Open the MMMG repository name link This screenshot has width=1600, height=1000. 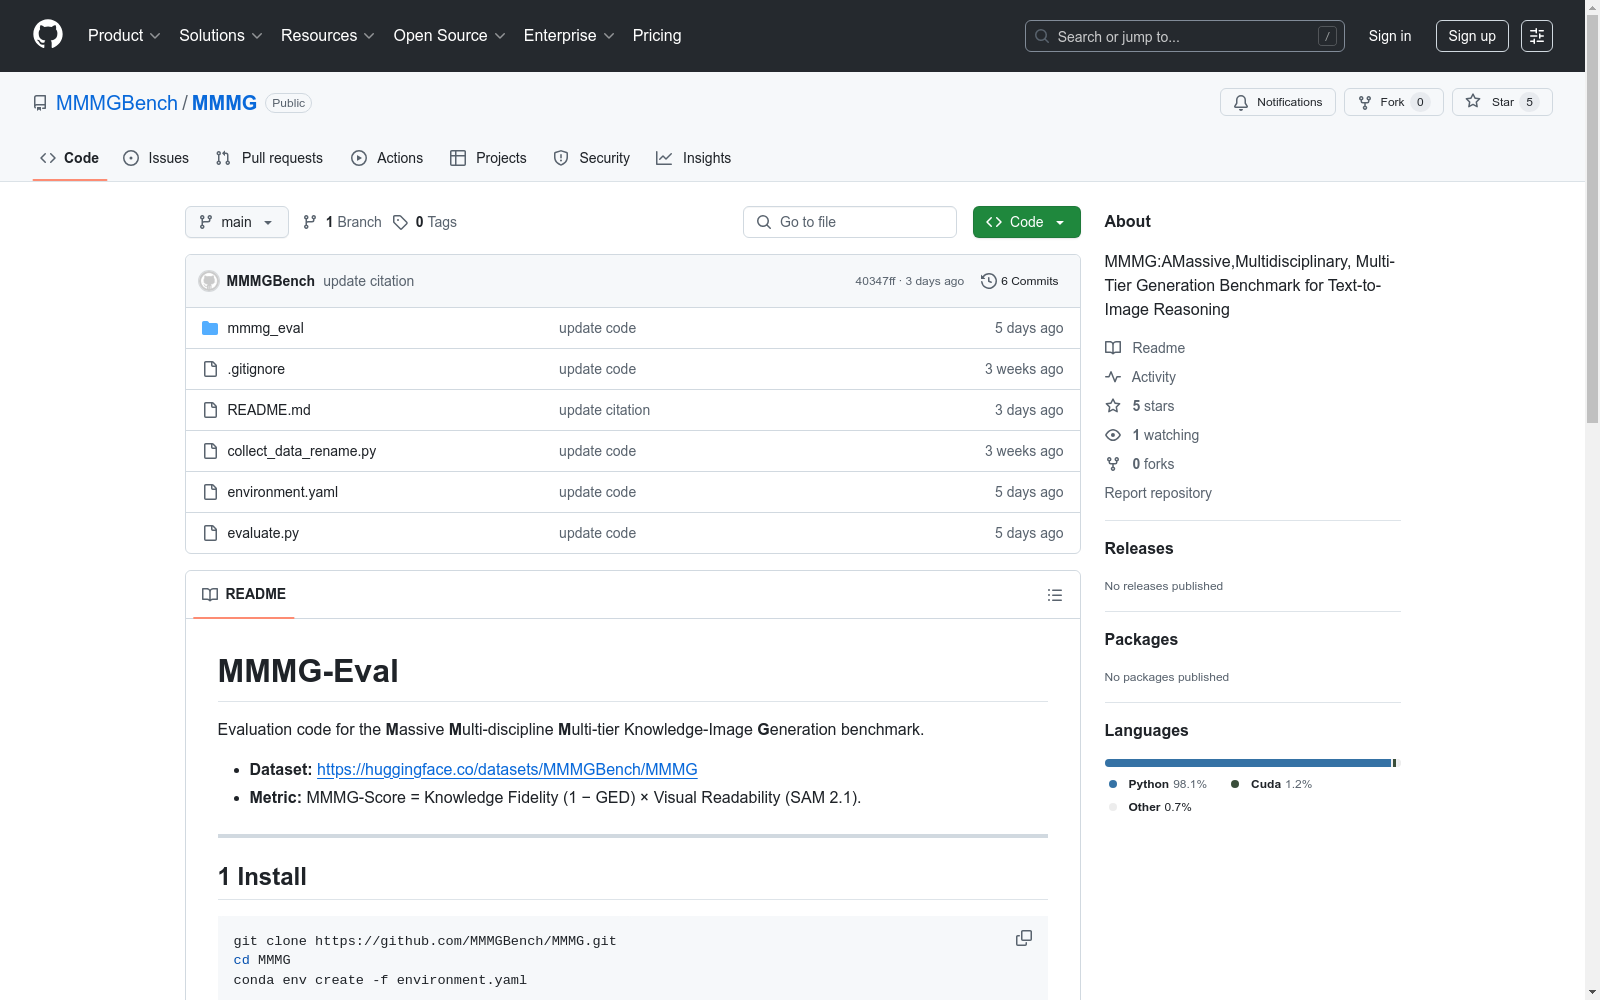point(224,103)
